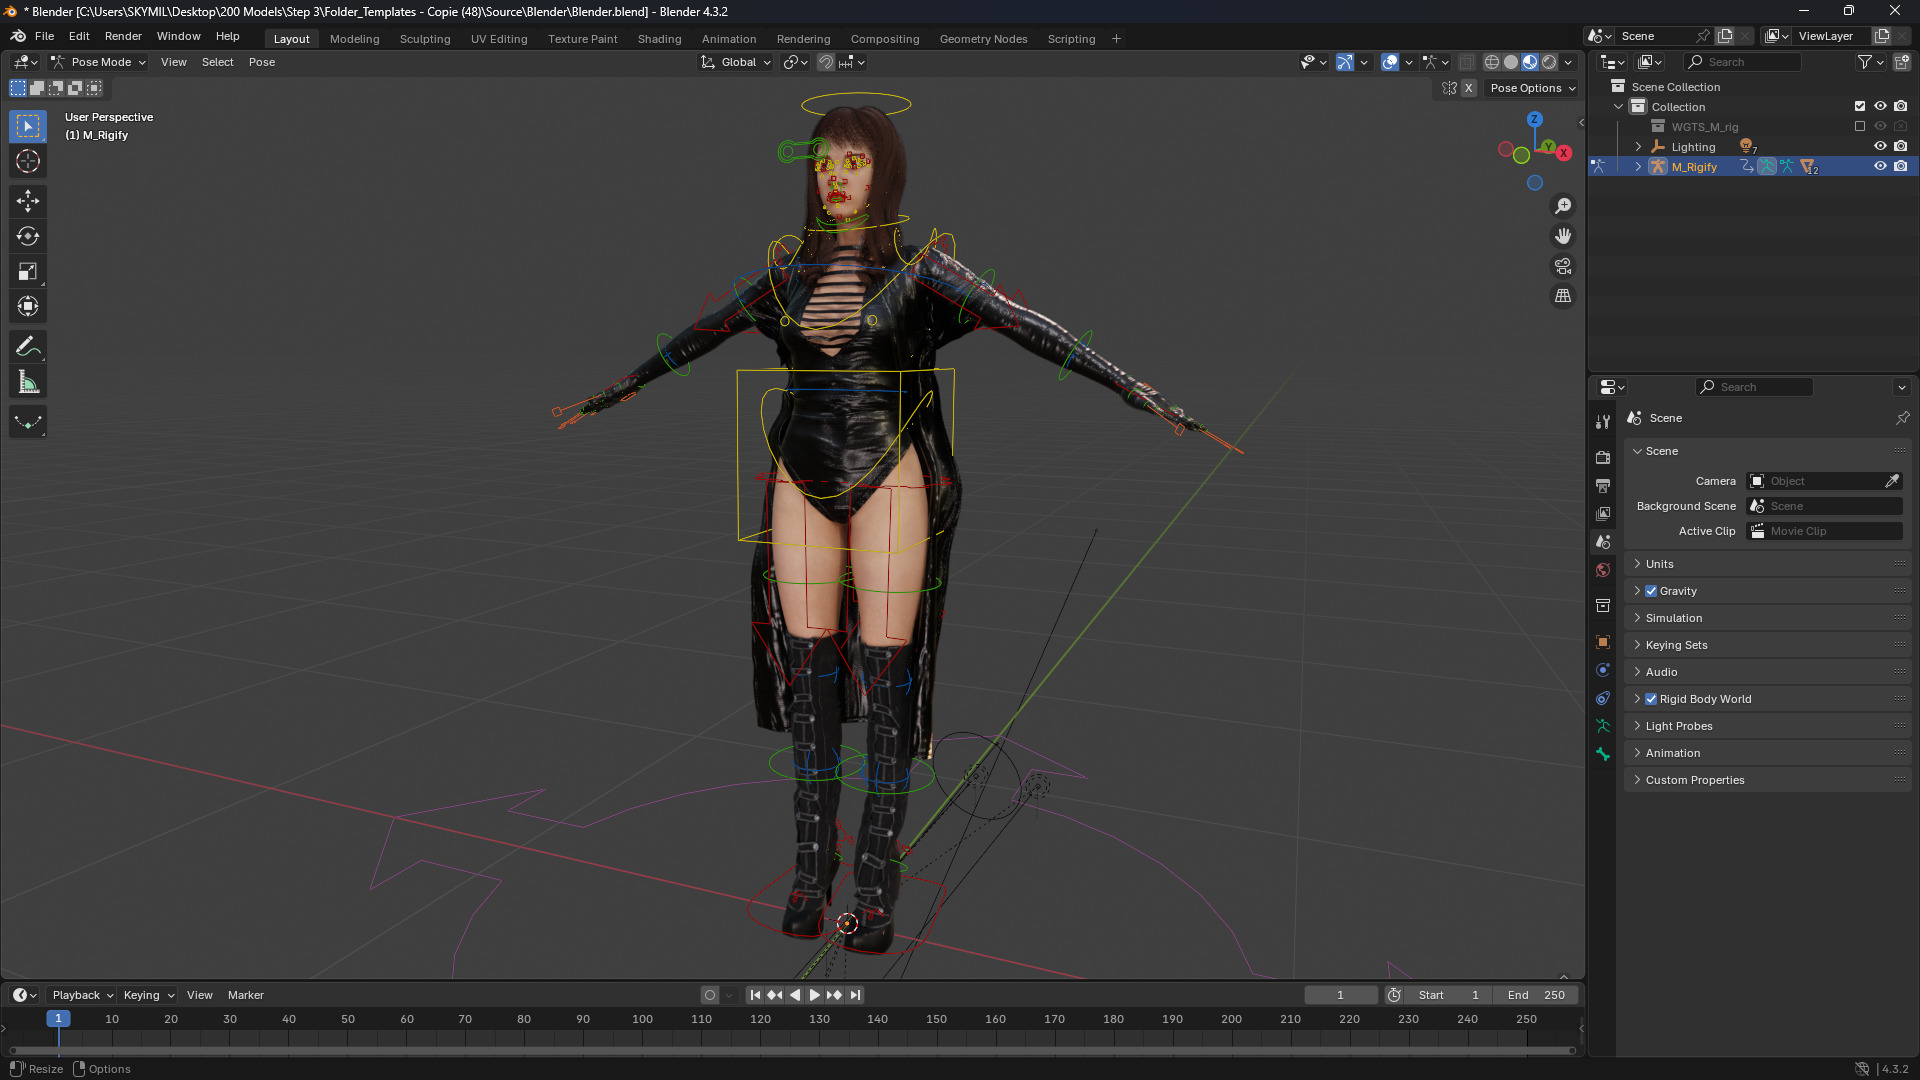Toggle X-axis mirror for posing
The height and width of the screenshot is (1080, 1920).
click(1468, 88)
